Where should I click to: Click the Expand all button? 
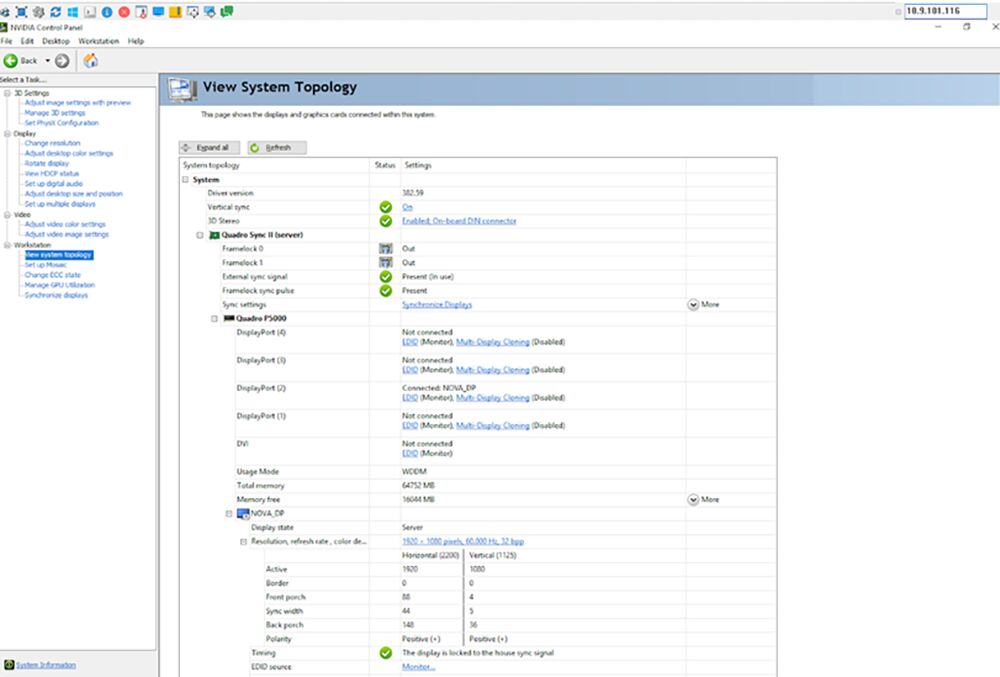pos(209,147)
